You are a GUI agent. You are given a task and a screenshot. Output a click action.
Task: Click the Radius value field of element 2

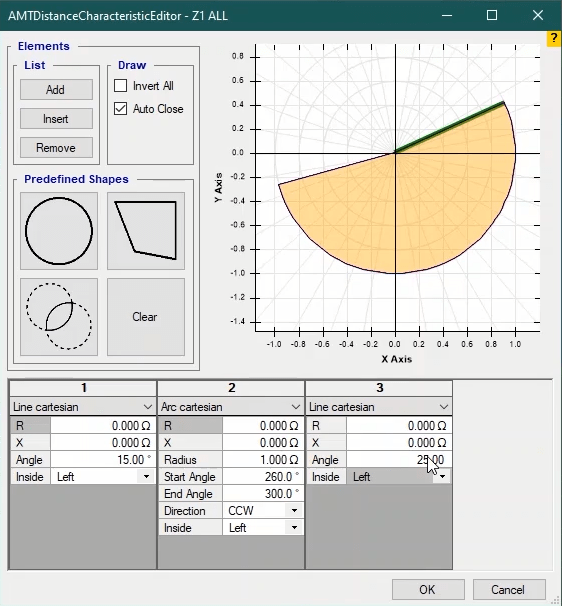coord(263,460)
